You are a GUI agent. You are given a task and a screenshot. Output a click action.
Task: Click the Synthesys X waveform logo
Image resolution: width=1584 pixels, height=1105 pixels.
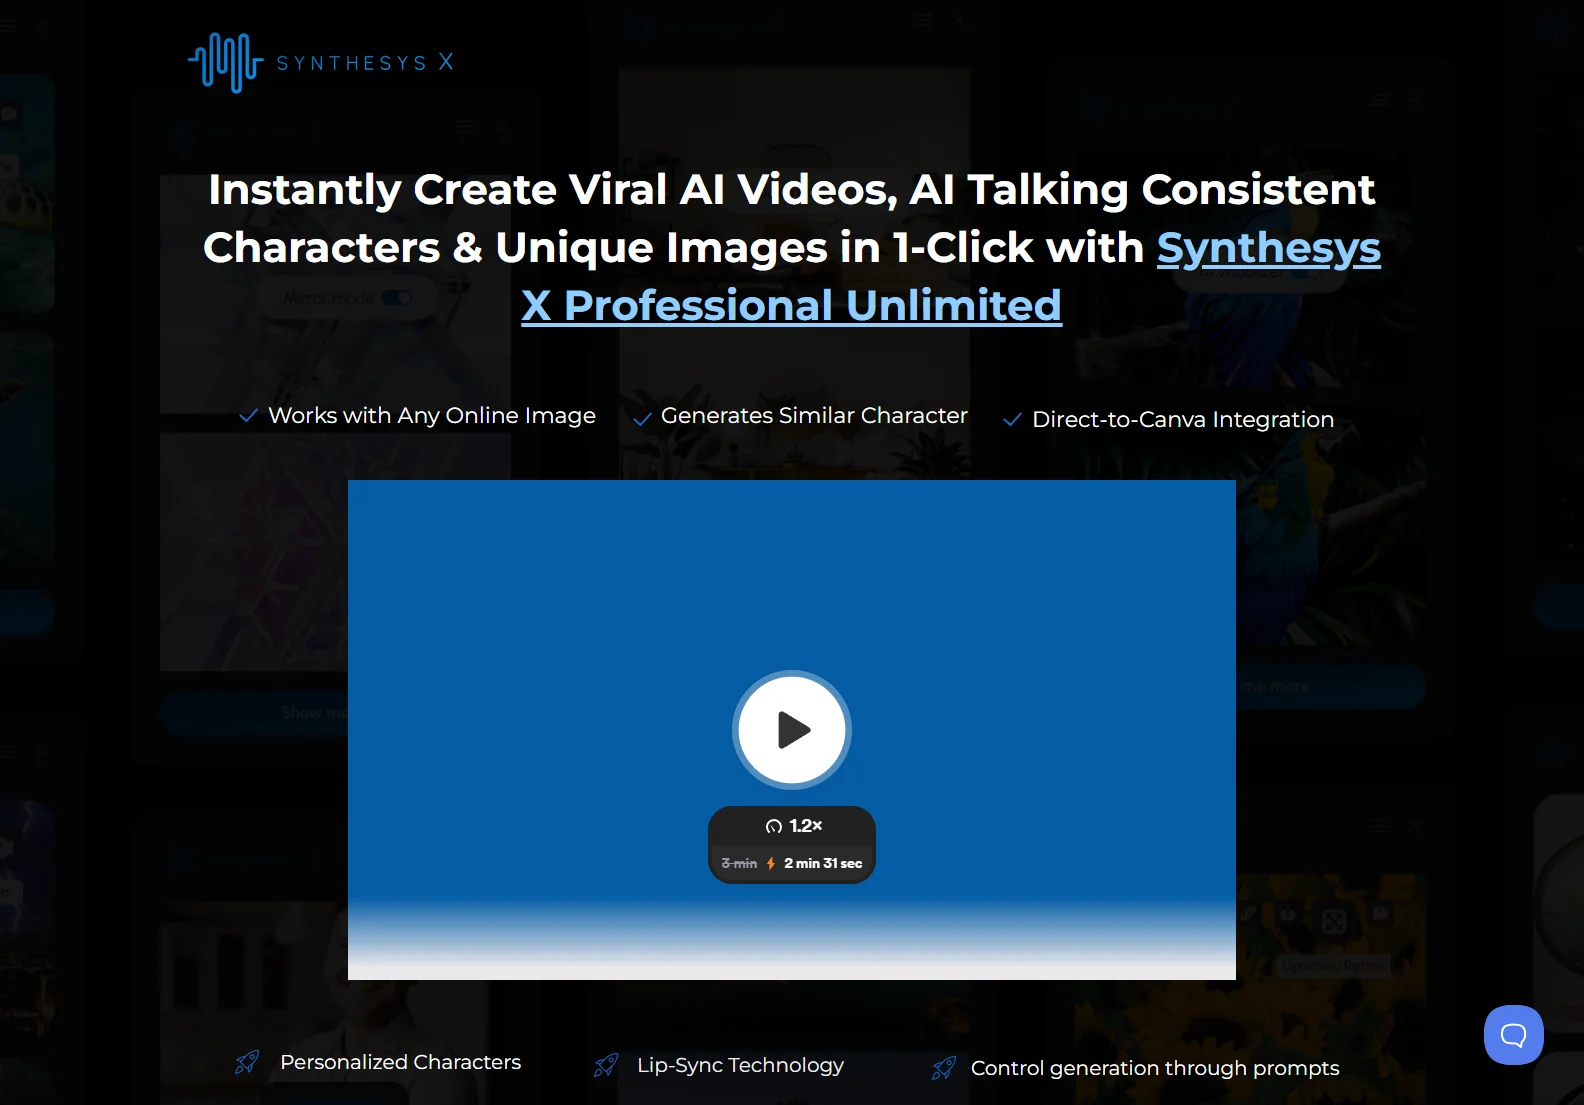225,62
